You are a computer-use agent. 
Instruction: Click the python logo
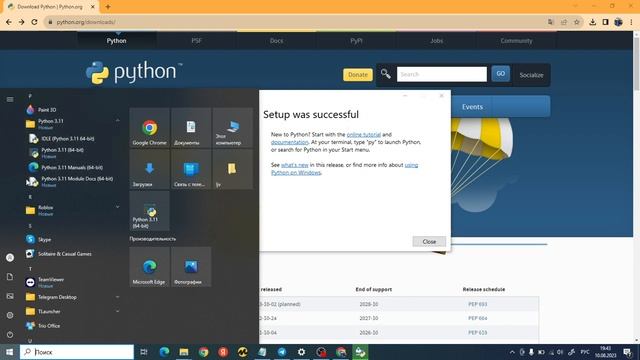(x=134, y=72)
